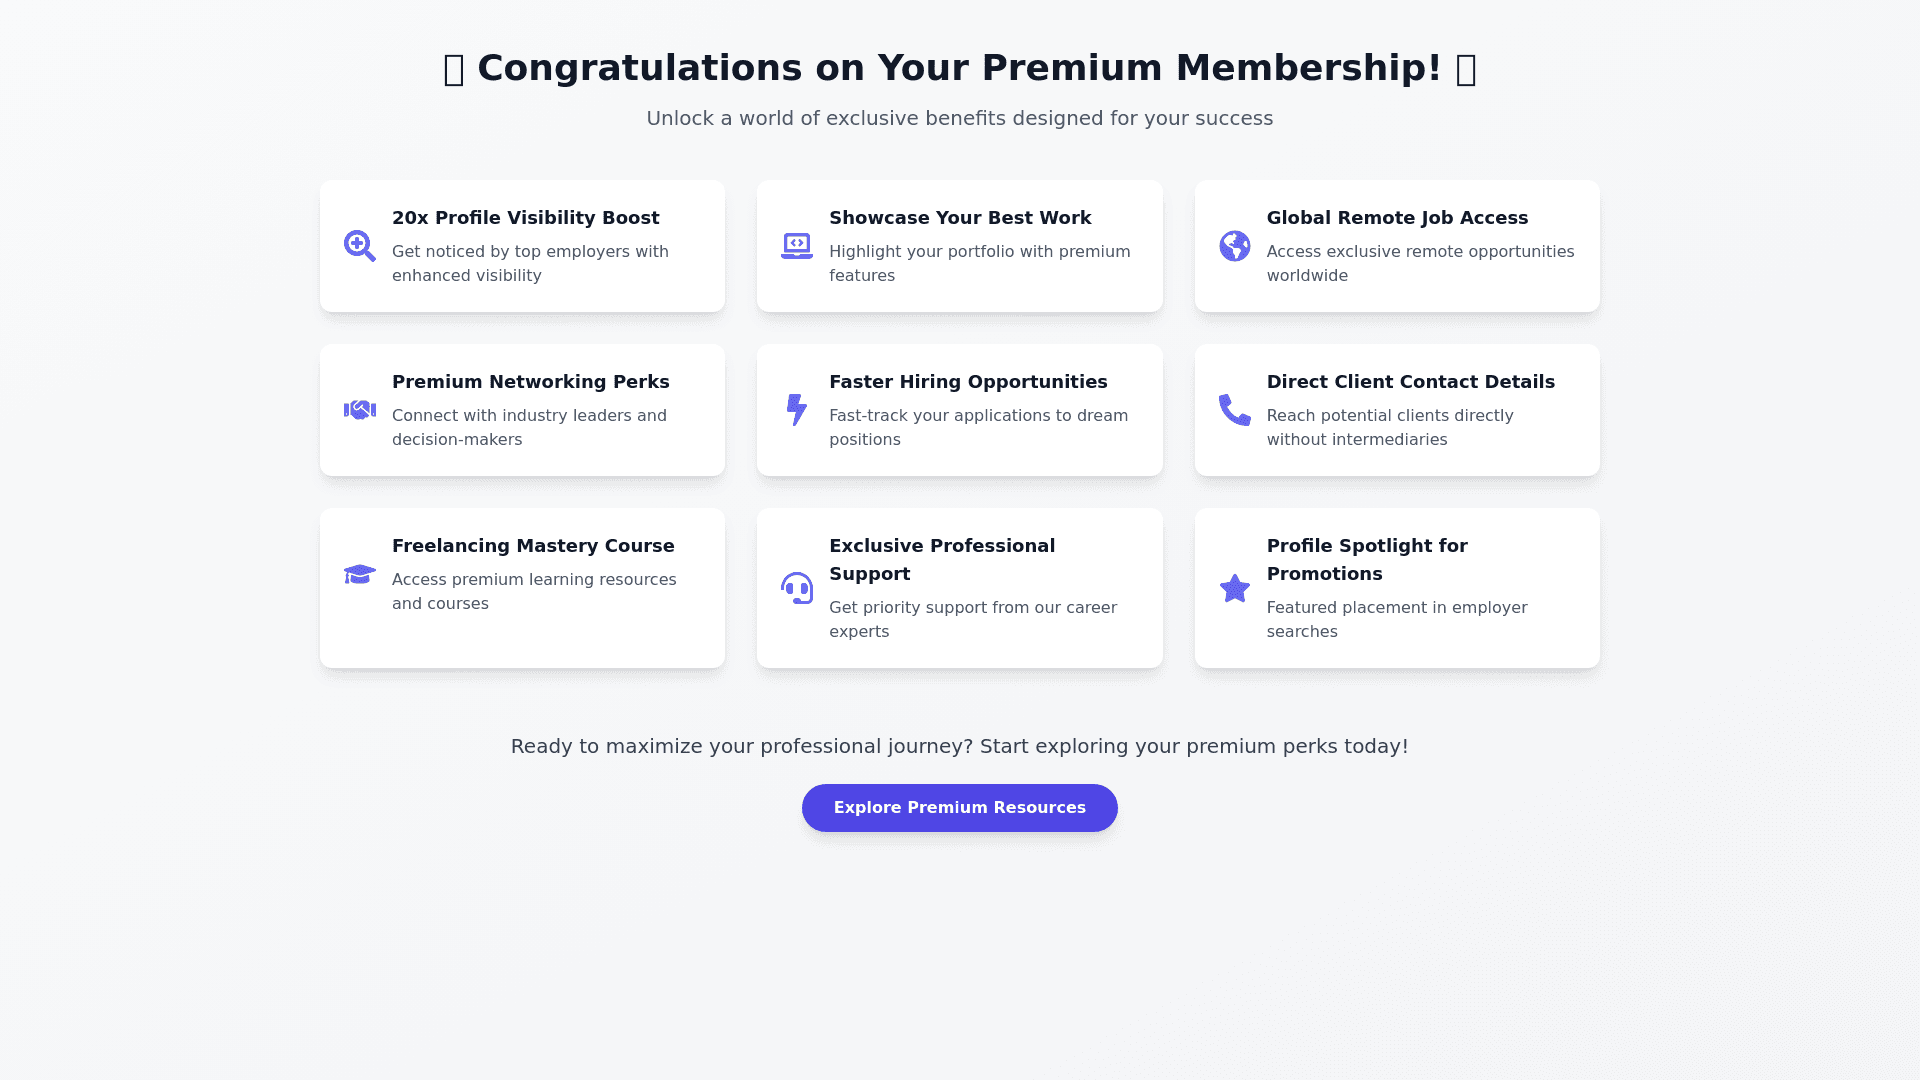Click the Faster Hiring Opportunities heading

[968, 382]
